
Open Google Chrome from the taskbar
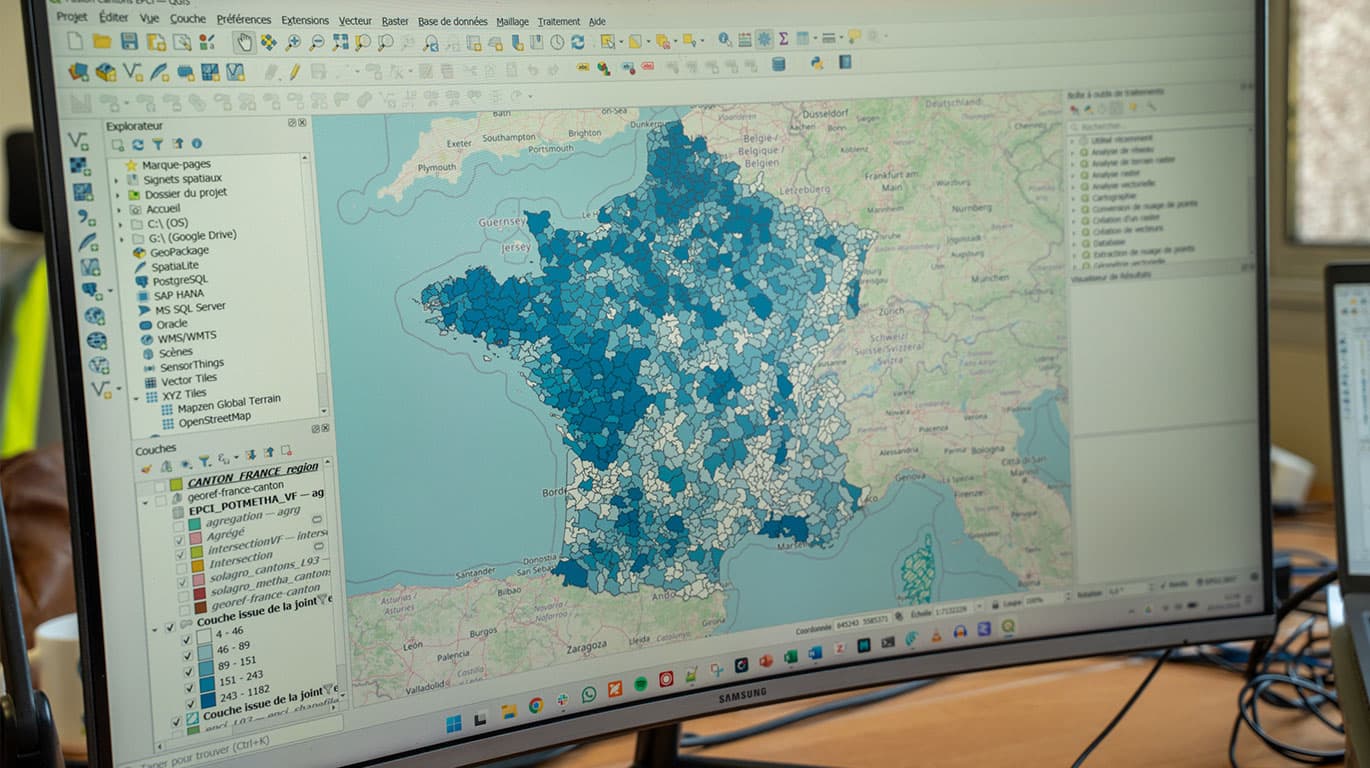535,705
